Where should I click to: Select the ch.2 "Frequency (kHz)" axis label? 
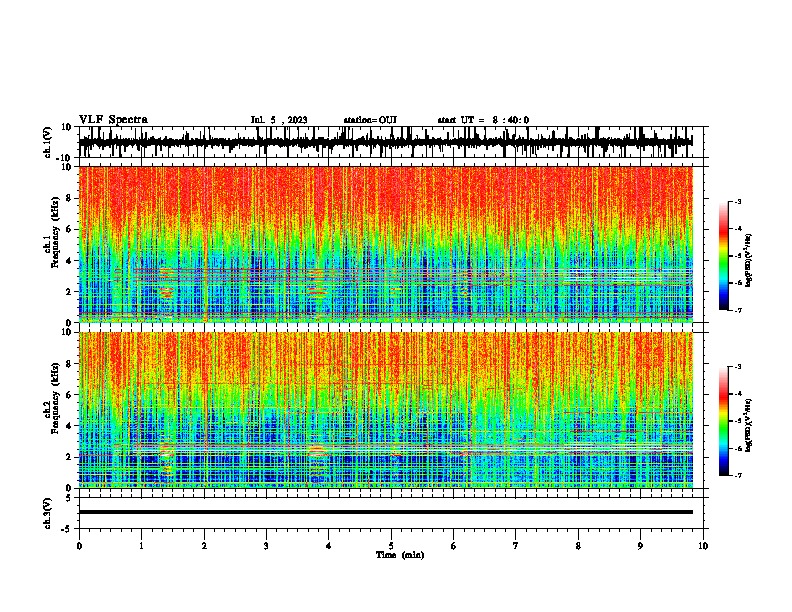click(55, 398)
